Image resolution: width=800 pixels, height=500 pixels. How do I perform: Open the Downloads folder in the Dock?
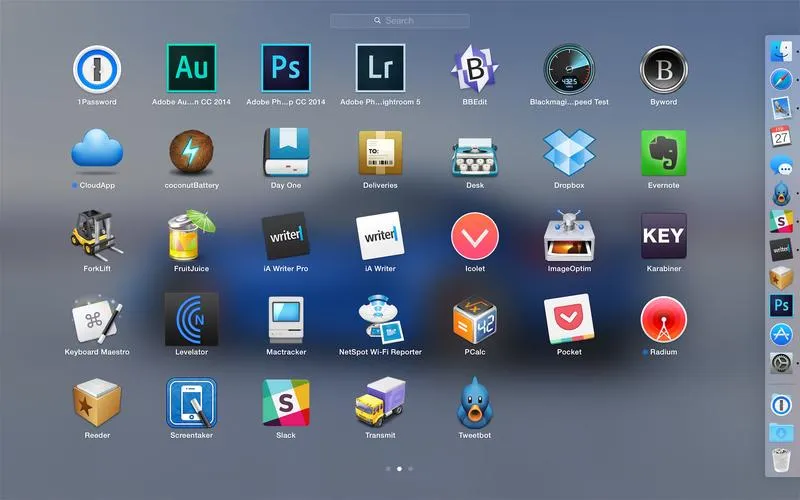(x=781, y=433)
